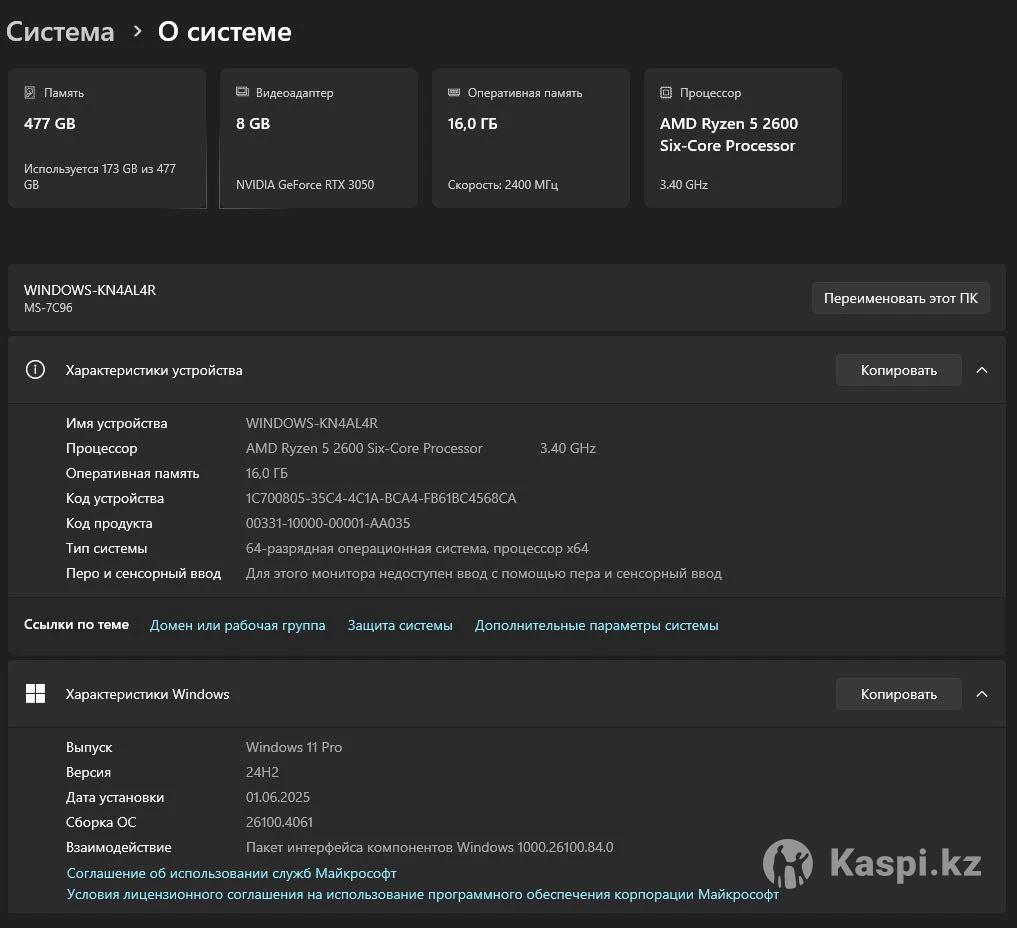The image size is (1017, 928).
Task: Click the Перо и сенсорный ввод label
Action: point(143,573)
